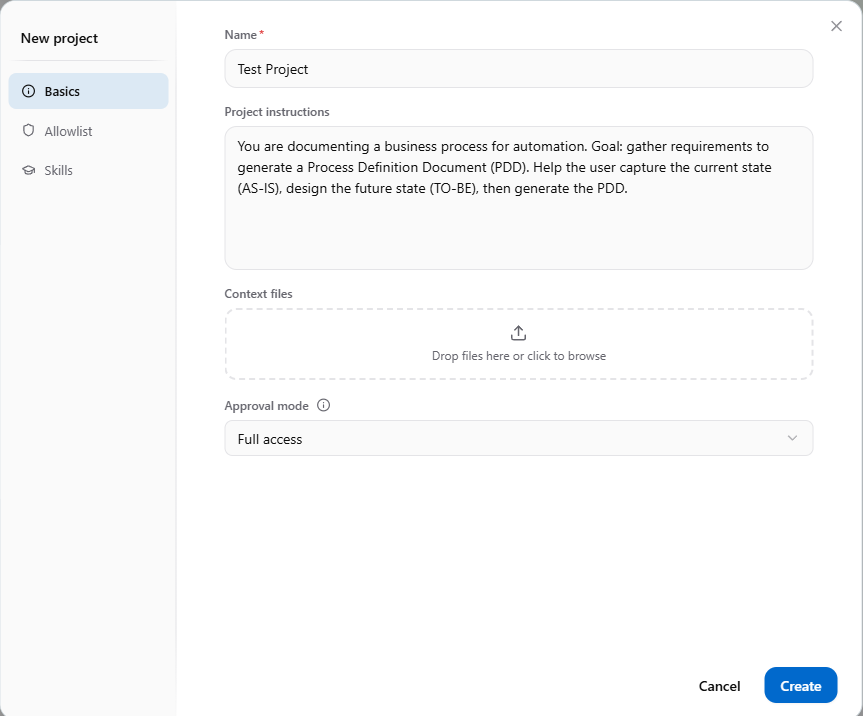Viewport: 863px width, 716px height.
Task: Cancel the new project dialog
Action: [719, 686]
